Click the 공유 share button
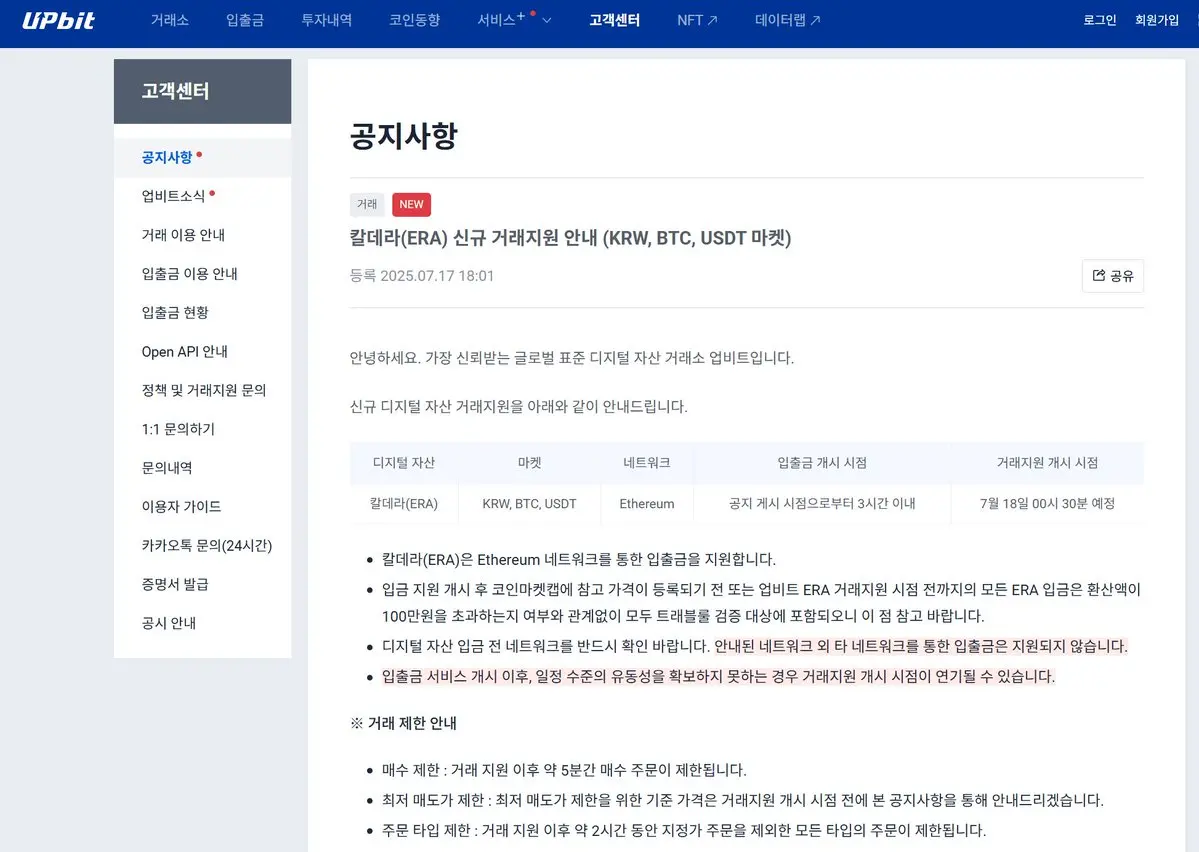 click(1113, 275)
